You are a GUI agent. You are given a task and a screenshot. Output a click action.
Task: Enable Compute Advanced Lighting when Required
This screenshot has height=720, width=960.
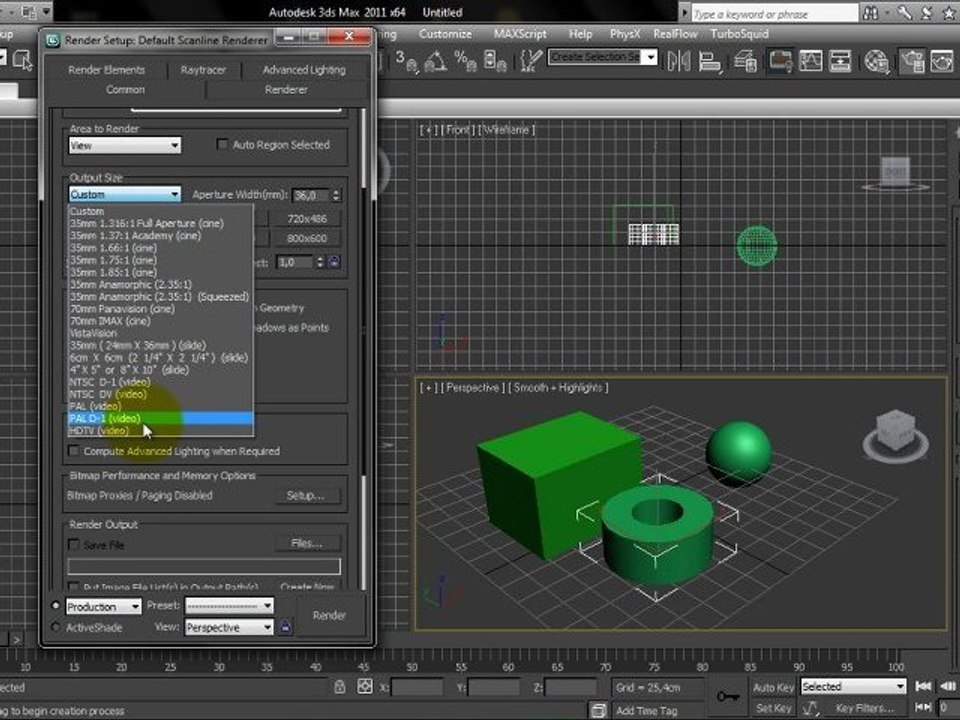(74, 451)
